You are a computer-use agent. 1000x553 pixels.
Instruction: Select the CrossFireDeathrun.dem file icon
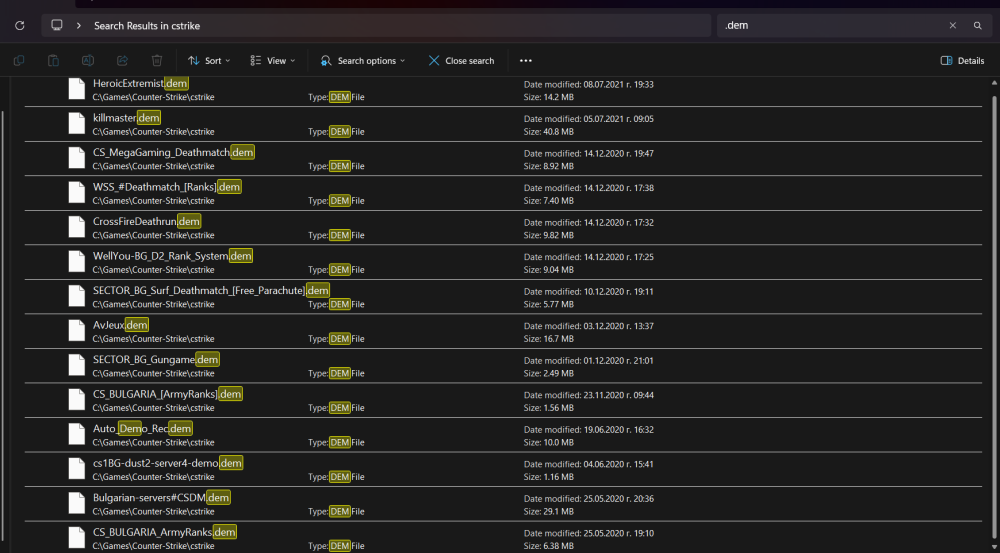tap(77, 227)
